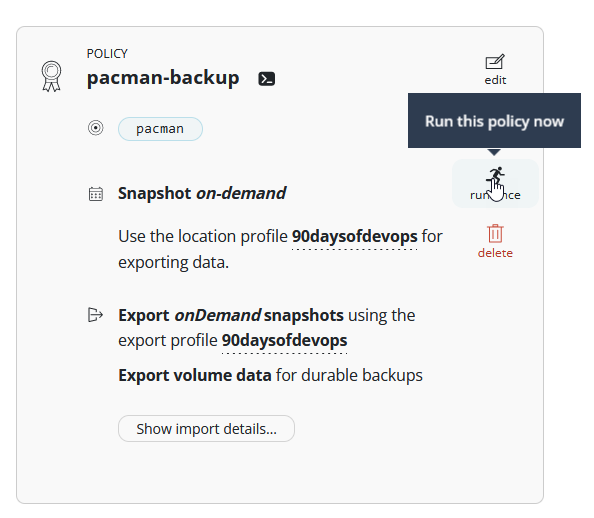Click the target icon next to pacman

pos(96,128)
